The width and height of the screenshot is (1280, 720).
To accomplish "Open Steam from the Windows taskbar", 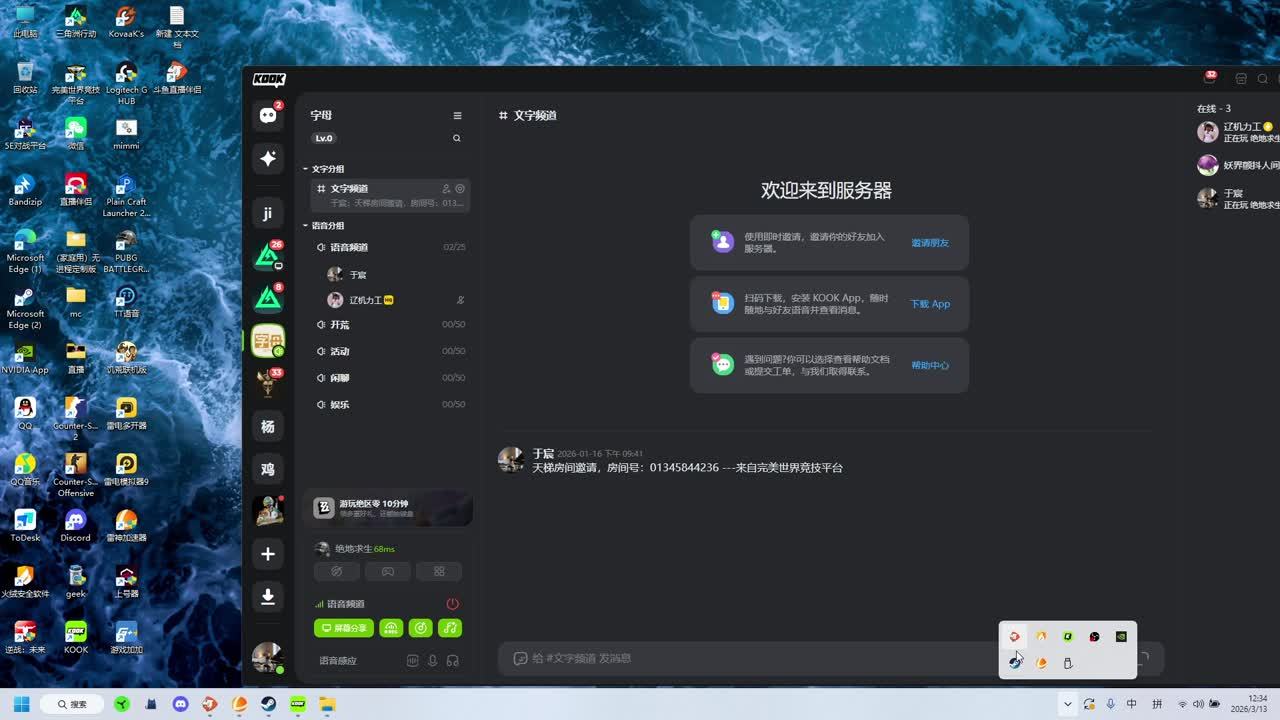I will tap(269, 704).
